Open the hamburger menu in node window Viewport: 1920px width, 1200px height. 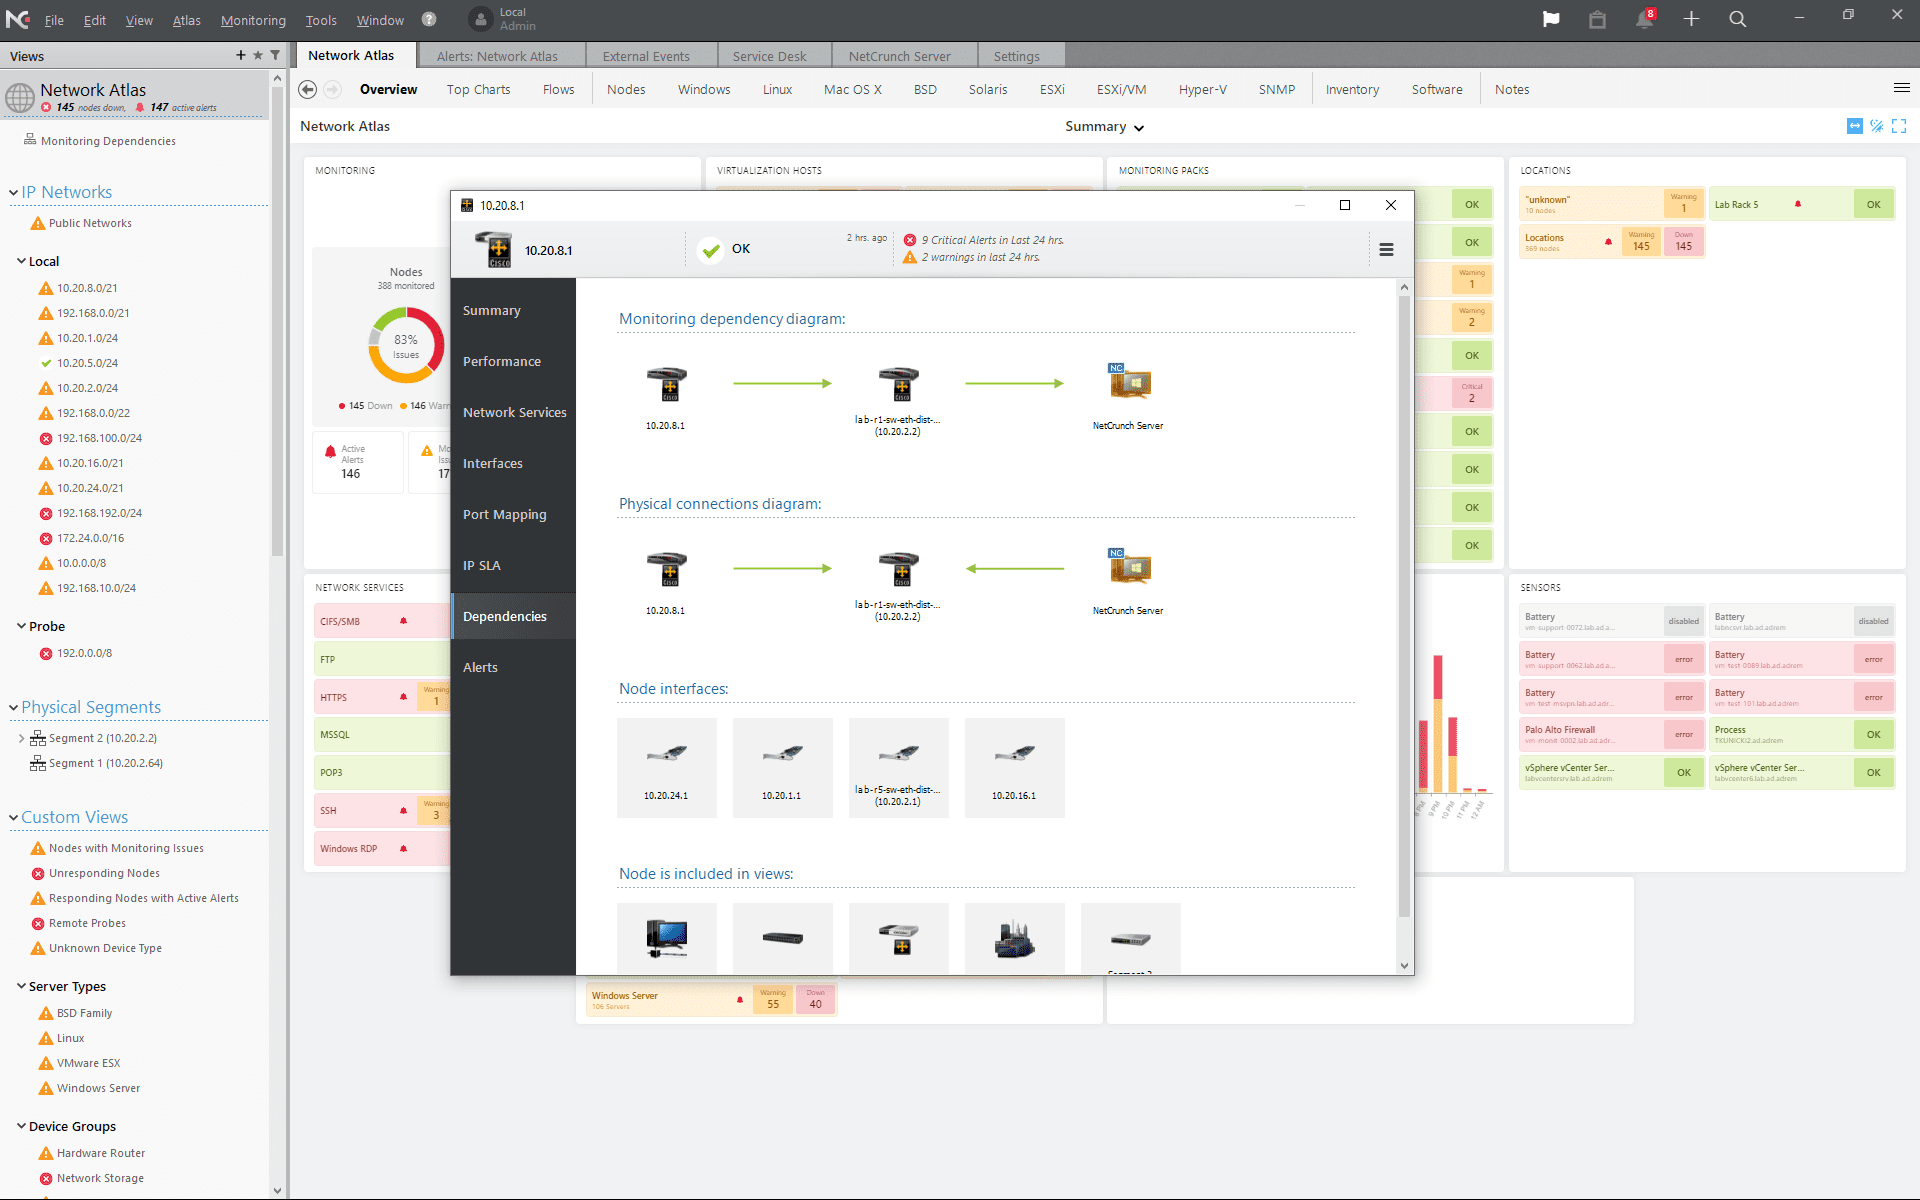click(1386, 250)
